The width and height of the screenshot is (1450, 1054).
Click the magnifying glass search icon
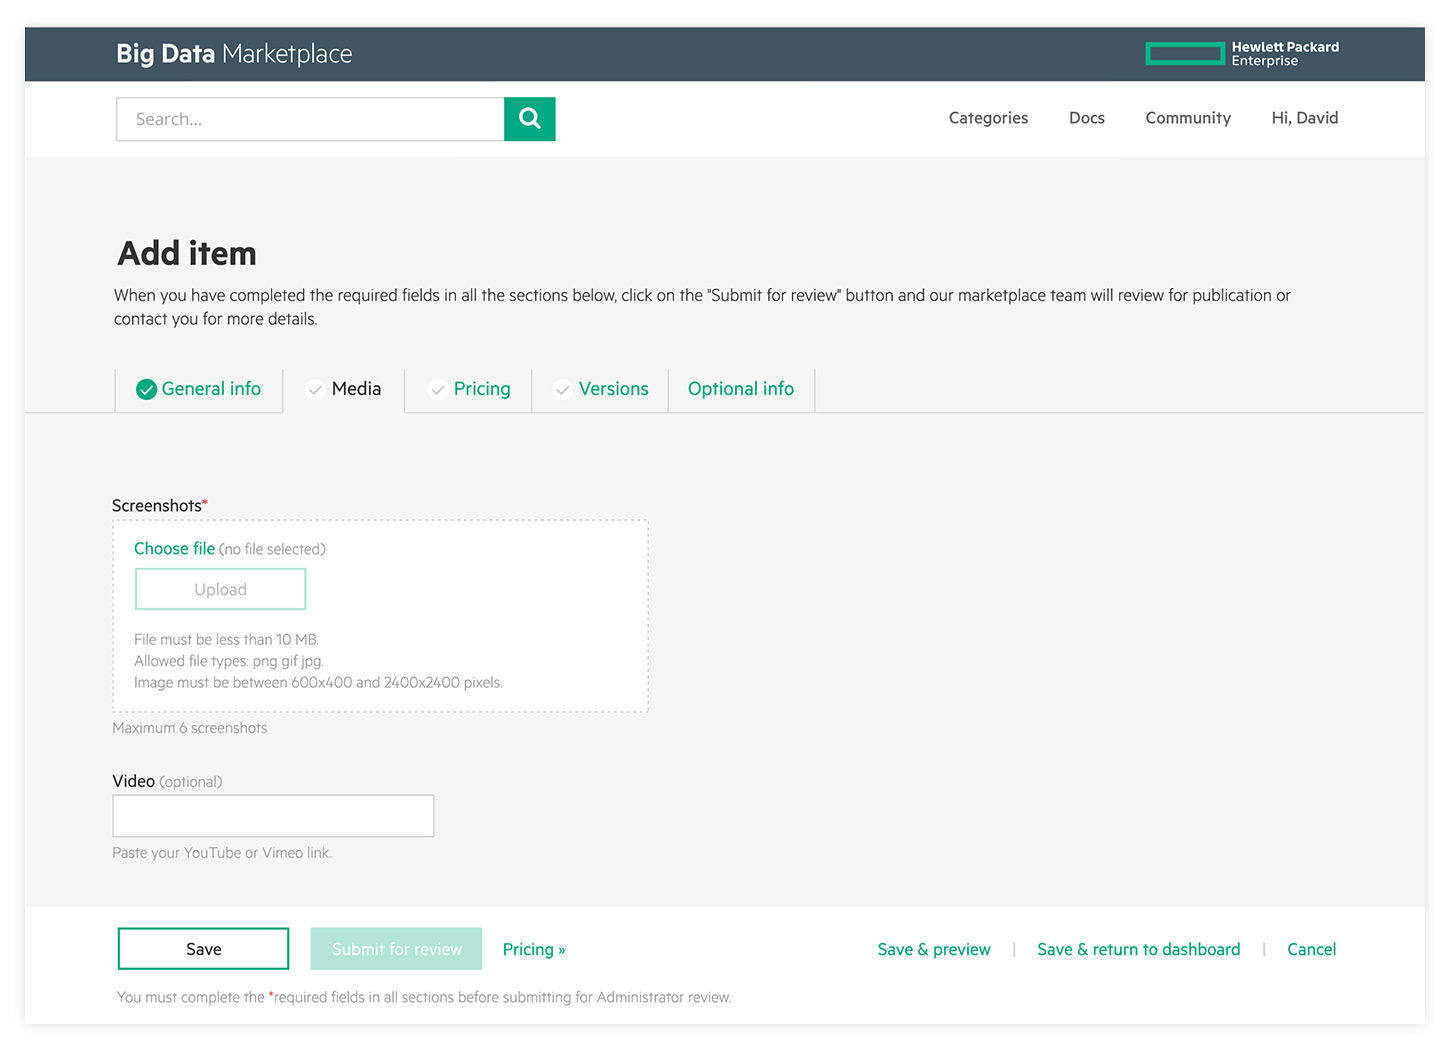pos(529,119)
